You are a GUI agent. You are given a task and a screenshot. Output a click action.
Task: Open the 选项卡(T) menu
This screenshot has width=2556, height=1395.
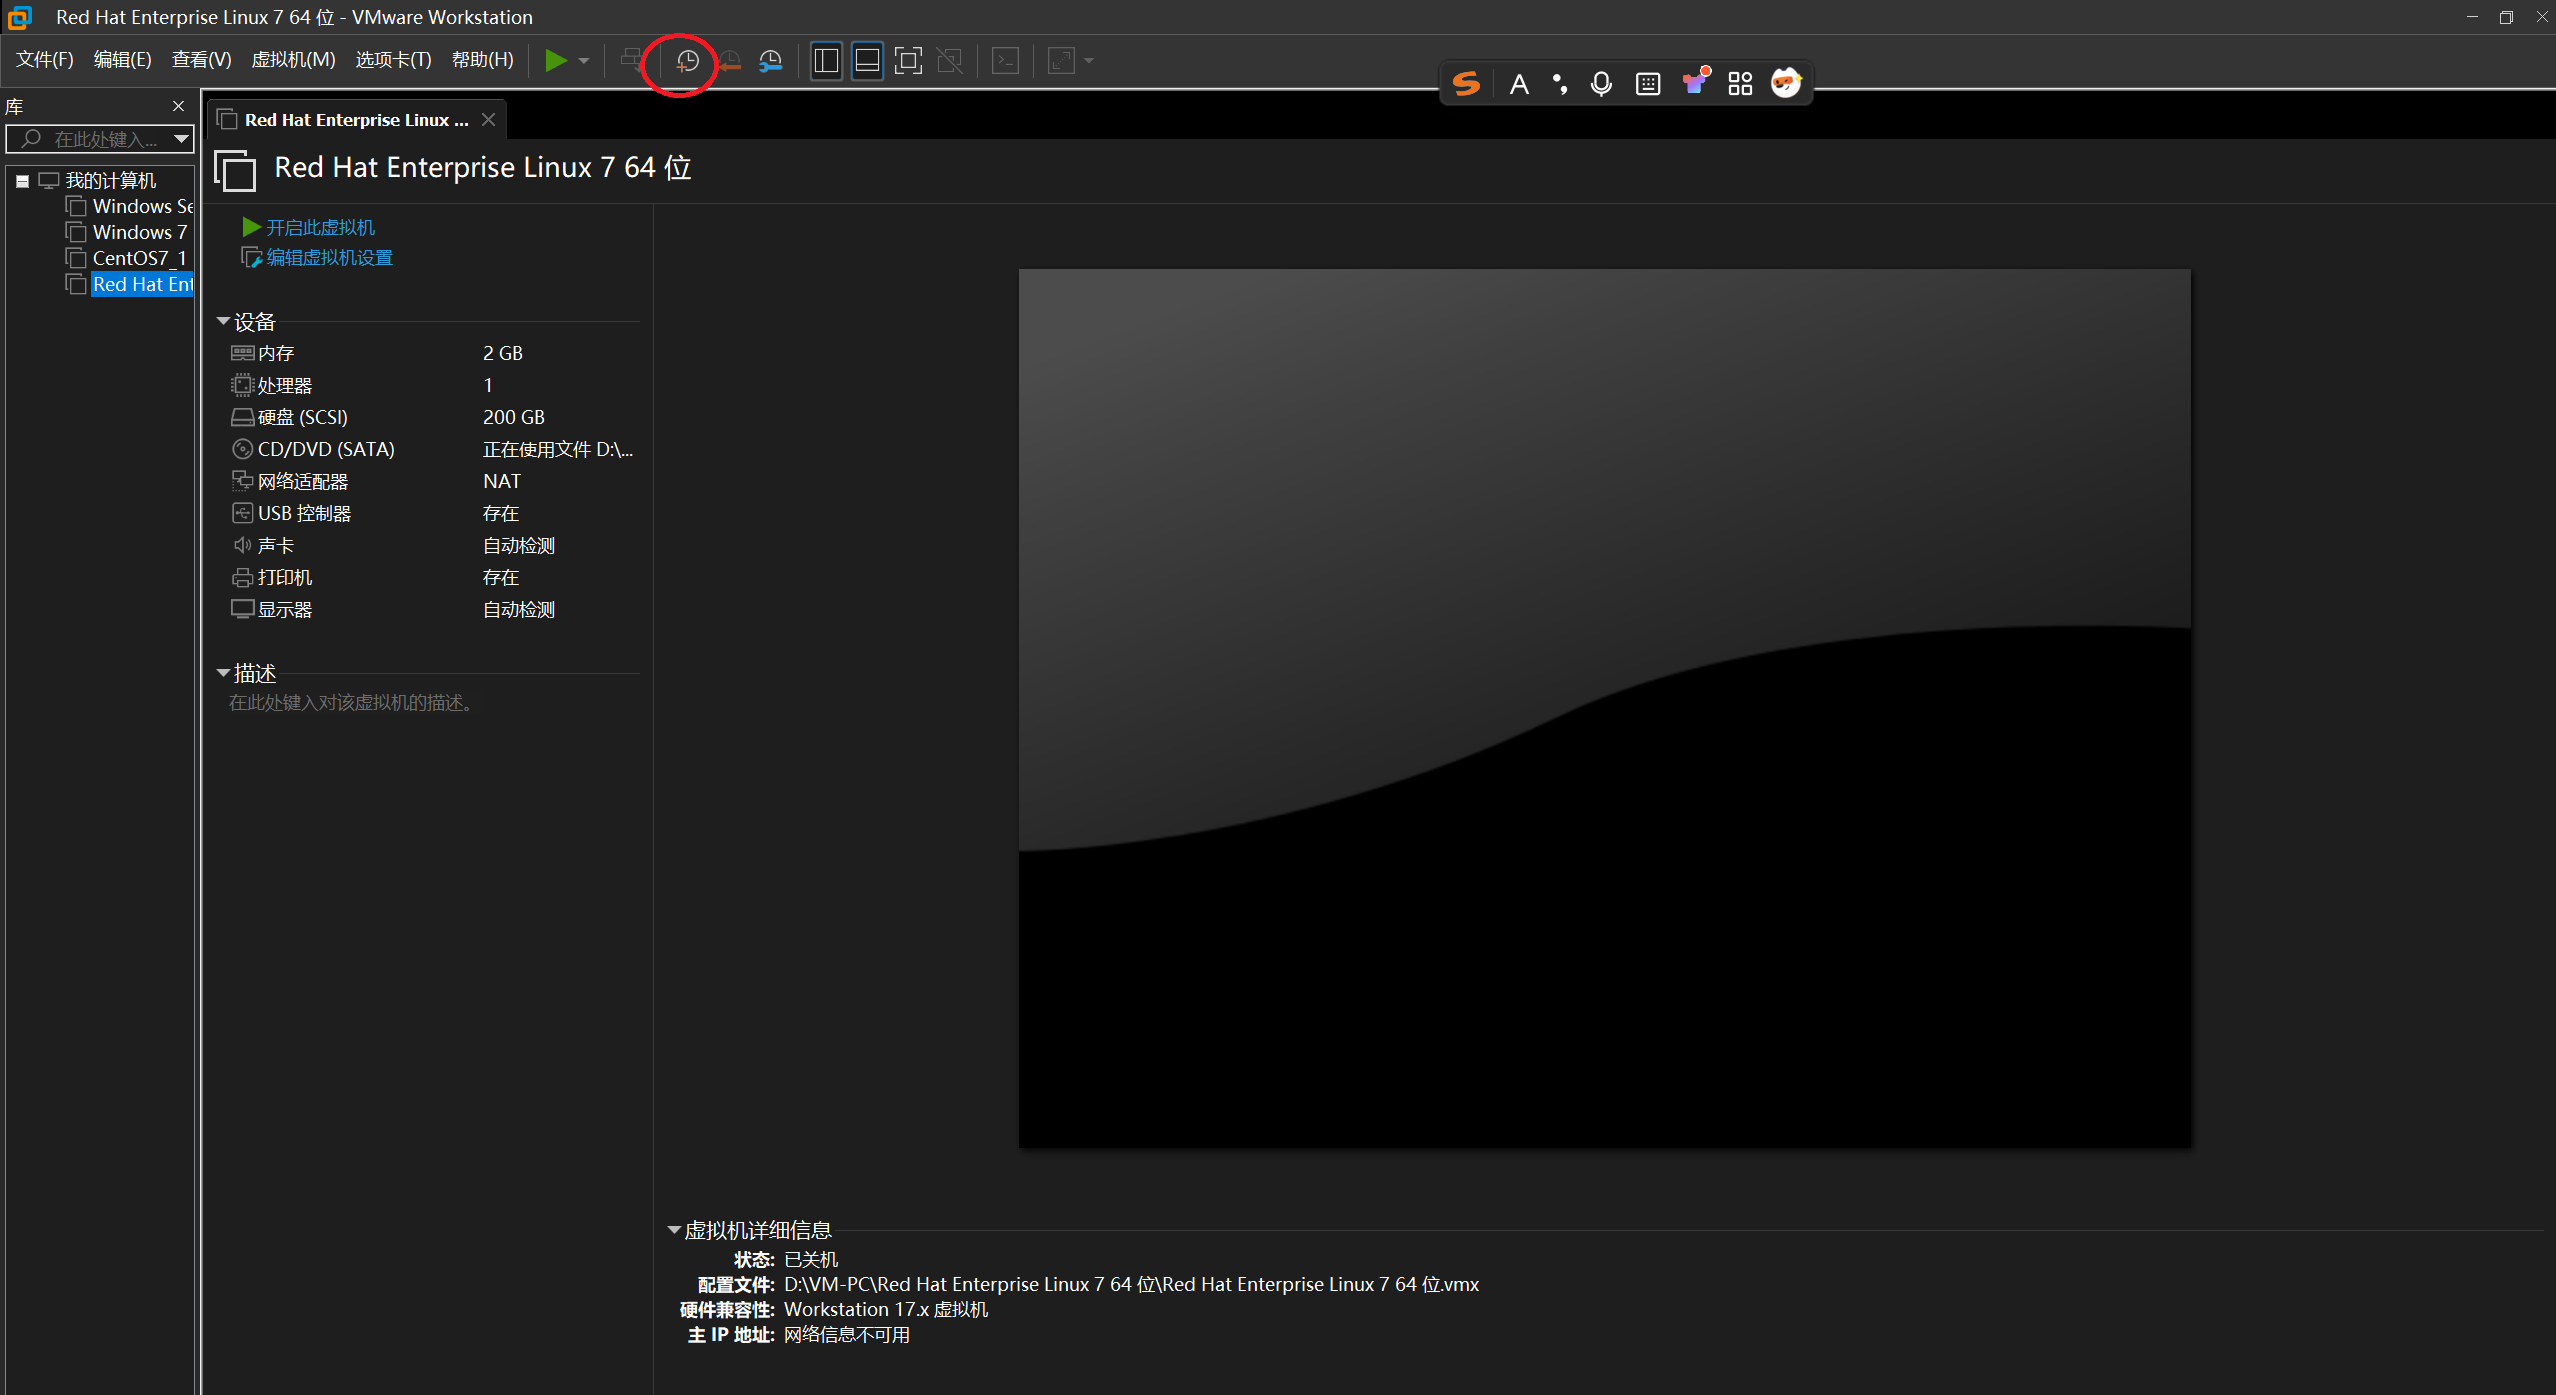pos(393,60)
